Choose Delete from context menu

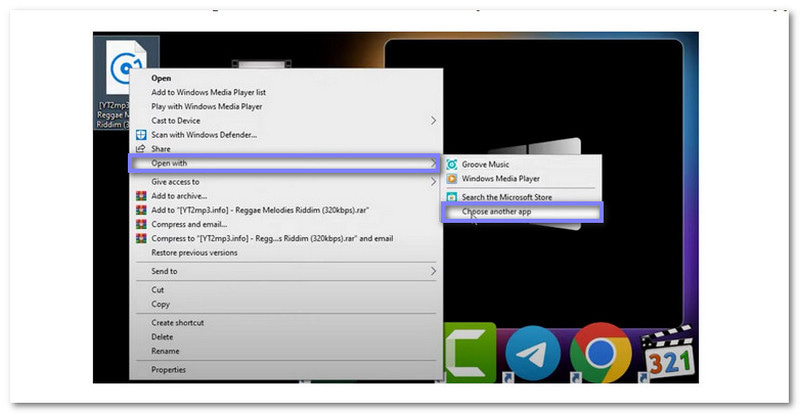coord(162,337)
